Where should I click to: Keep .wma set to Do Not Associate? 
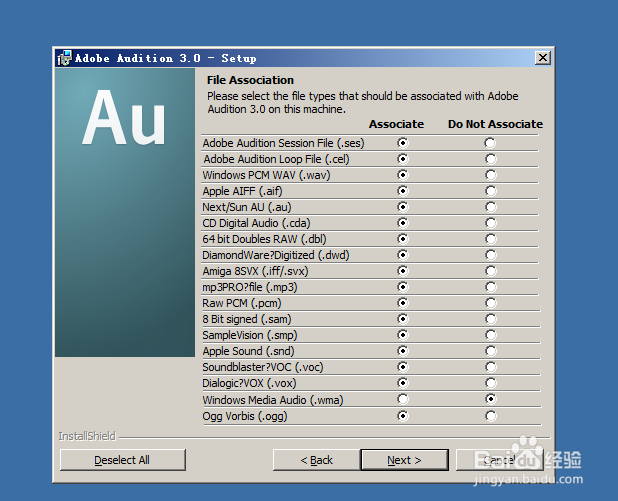(490, 399)
